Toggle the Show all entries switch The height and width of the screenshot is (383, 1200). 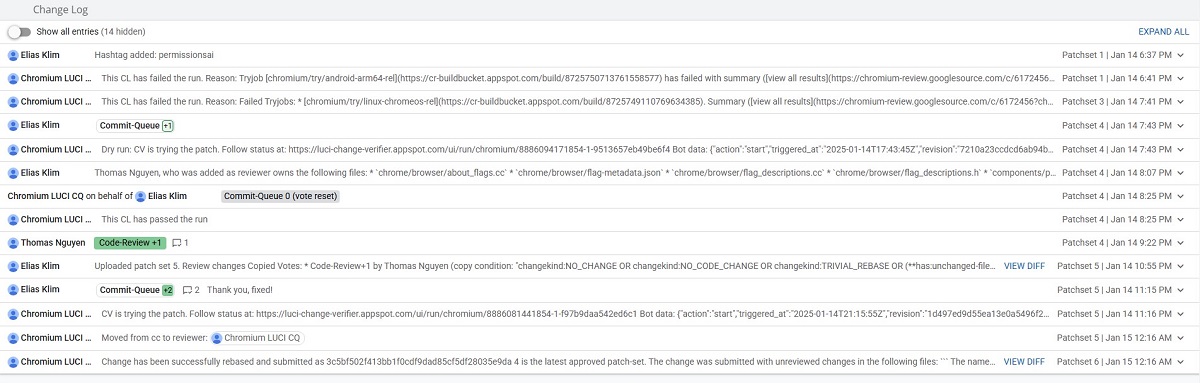(19, 32)
